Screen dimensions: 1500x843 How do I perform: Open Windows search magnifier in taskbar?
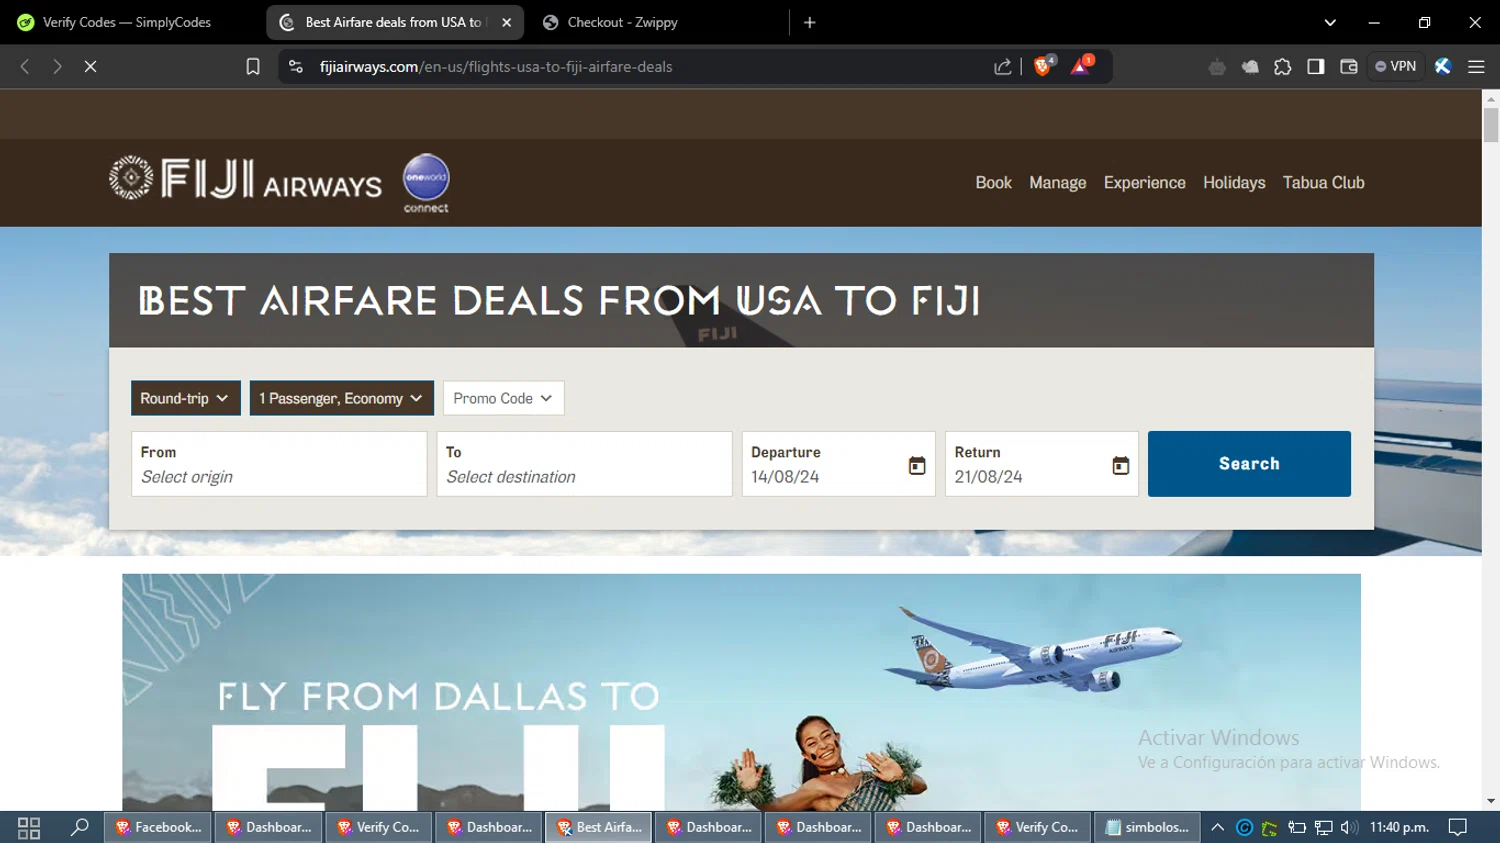tap(80, 827)
